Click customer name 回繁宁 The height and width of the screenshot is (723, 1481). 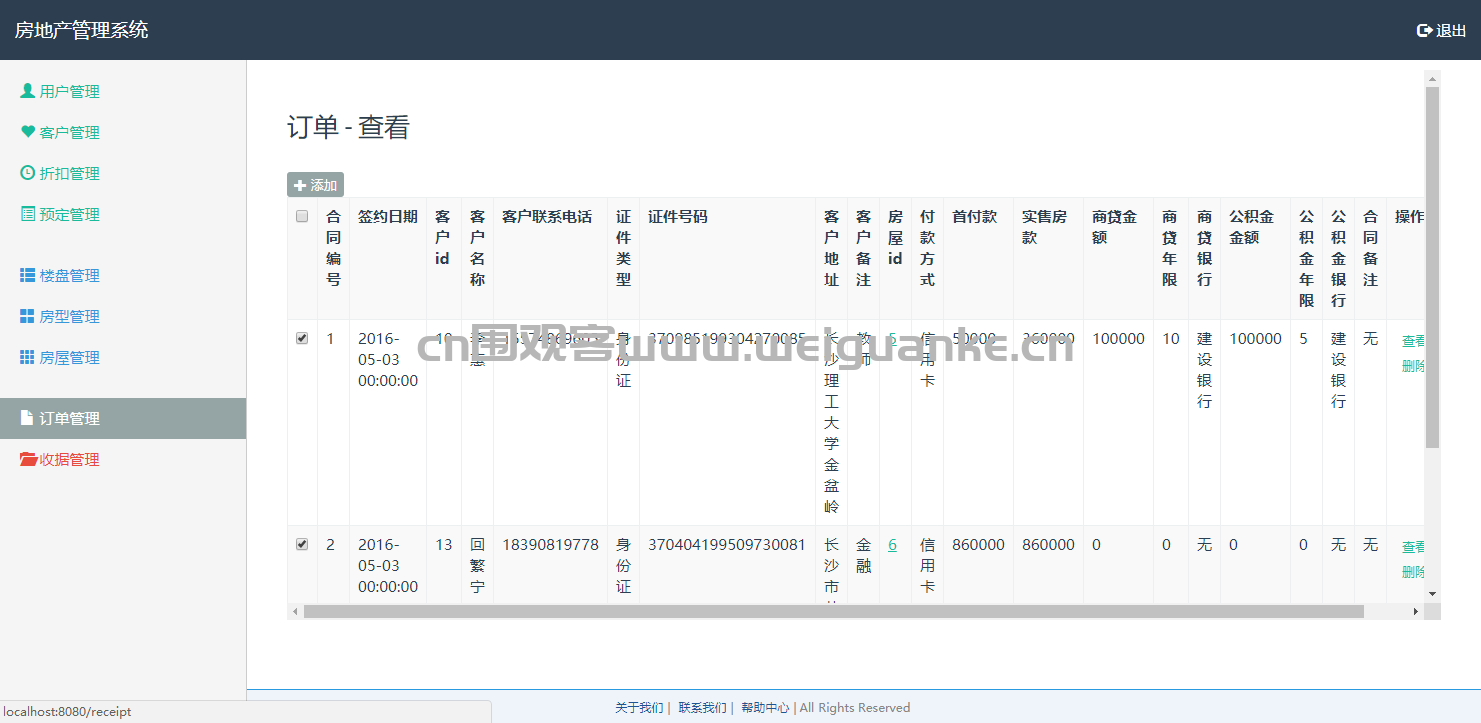(x=477, y=566)
